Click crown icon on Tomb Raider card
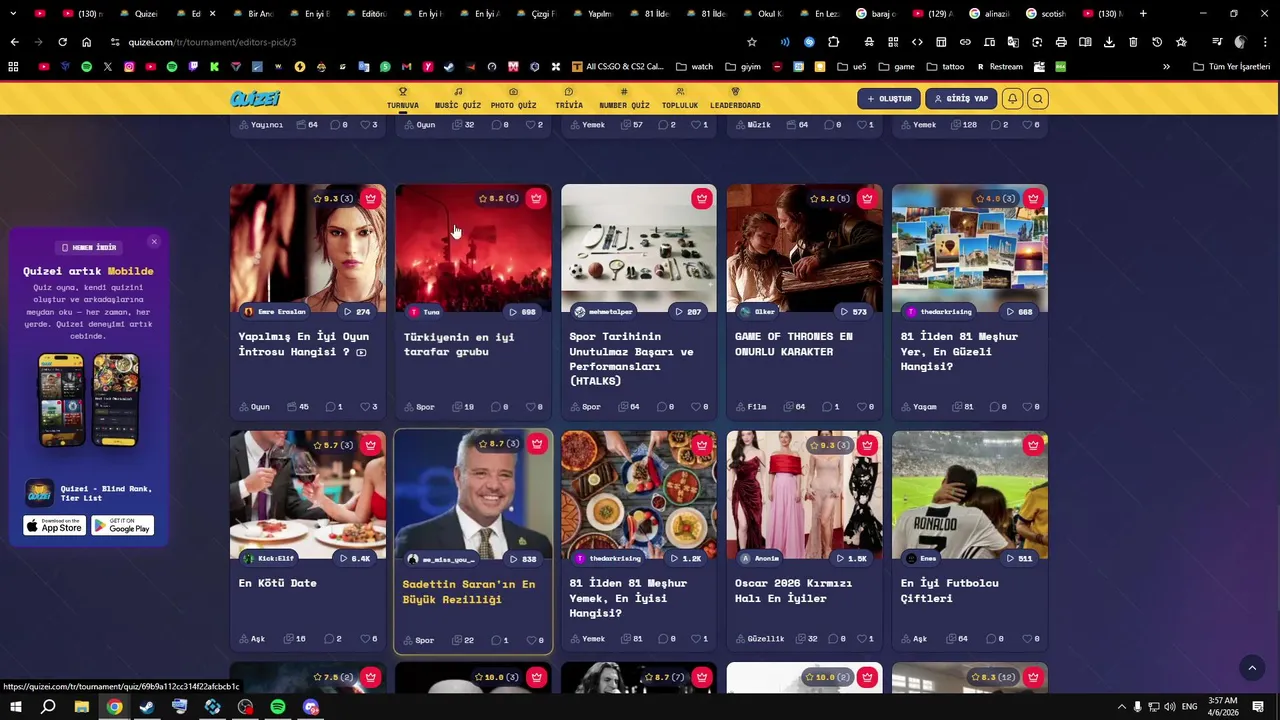Image resolution: width=1280 pixels, height=720 pixels. pyautogui.click(x=371, y=198)
